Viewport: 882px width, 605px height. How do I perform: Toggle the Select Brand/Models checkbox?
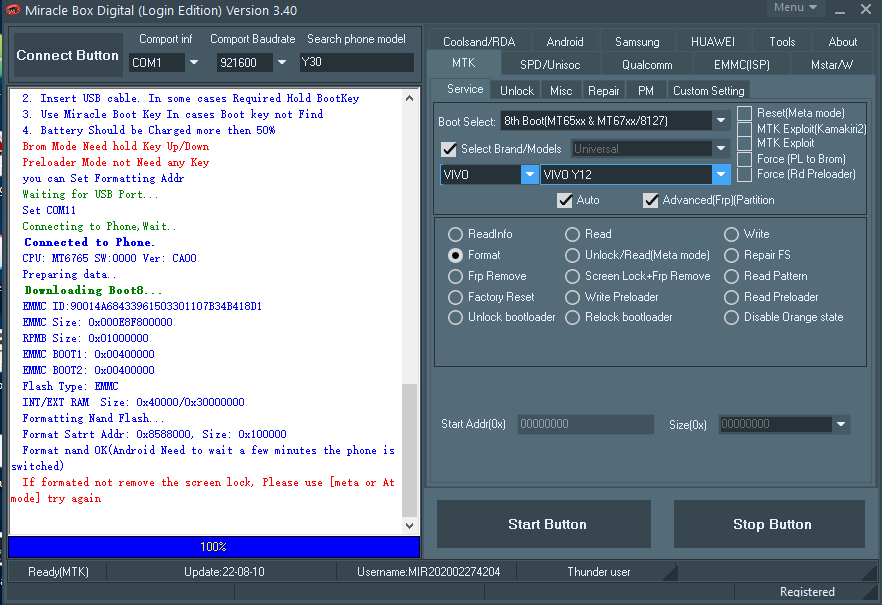tap(449, 149)
